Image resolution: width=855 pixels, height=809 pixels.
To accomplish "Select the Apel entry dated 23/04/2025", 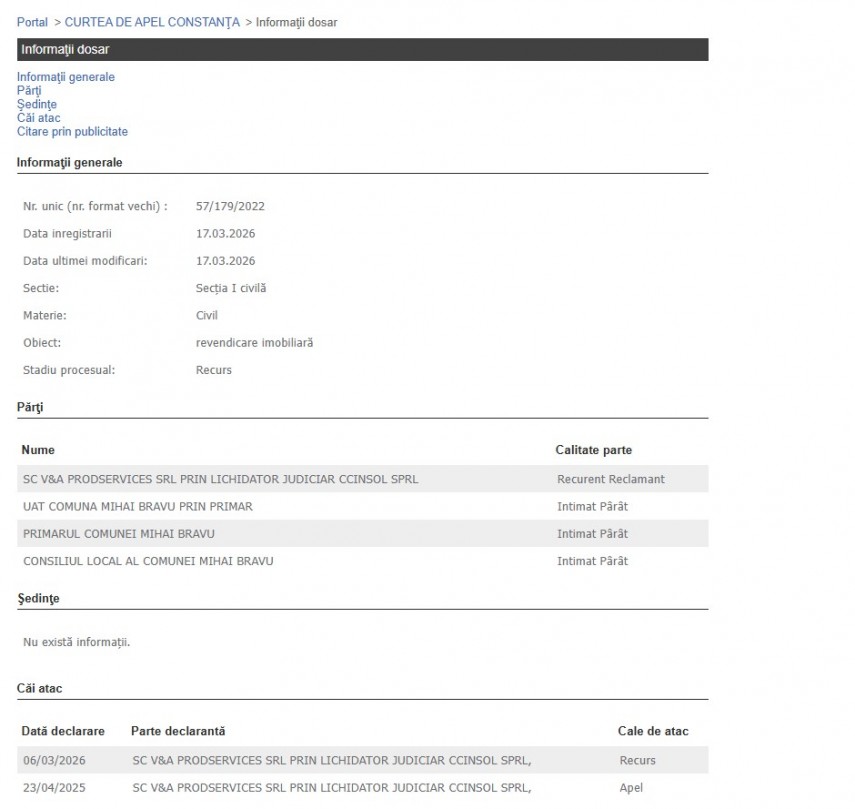I will click(x=631, y=788).
